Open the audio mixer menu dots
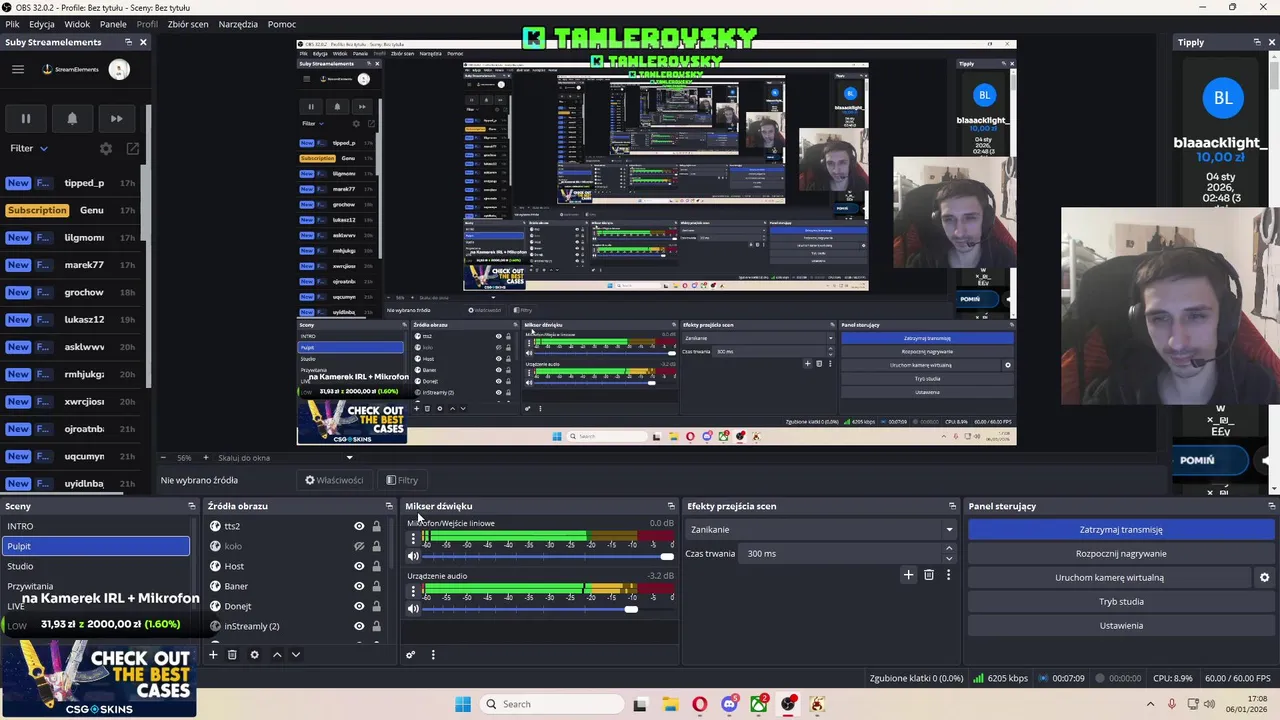1280x720 pixels. point(433,655)
